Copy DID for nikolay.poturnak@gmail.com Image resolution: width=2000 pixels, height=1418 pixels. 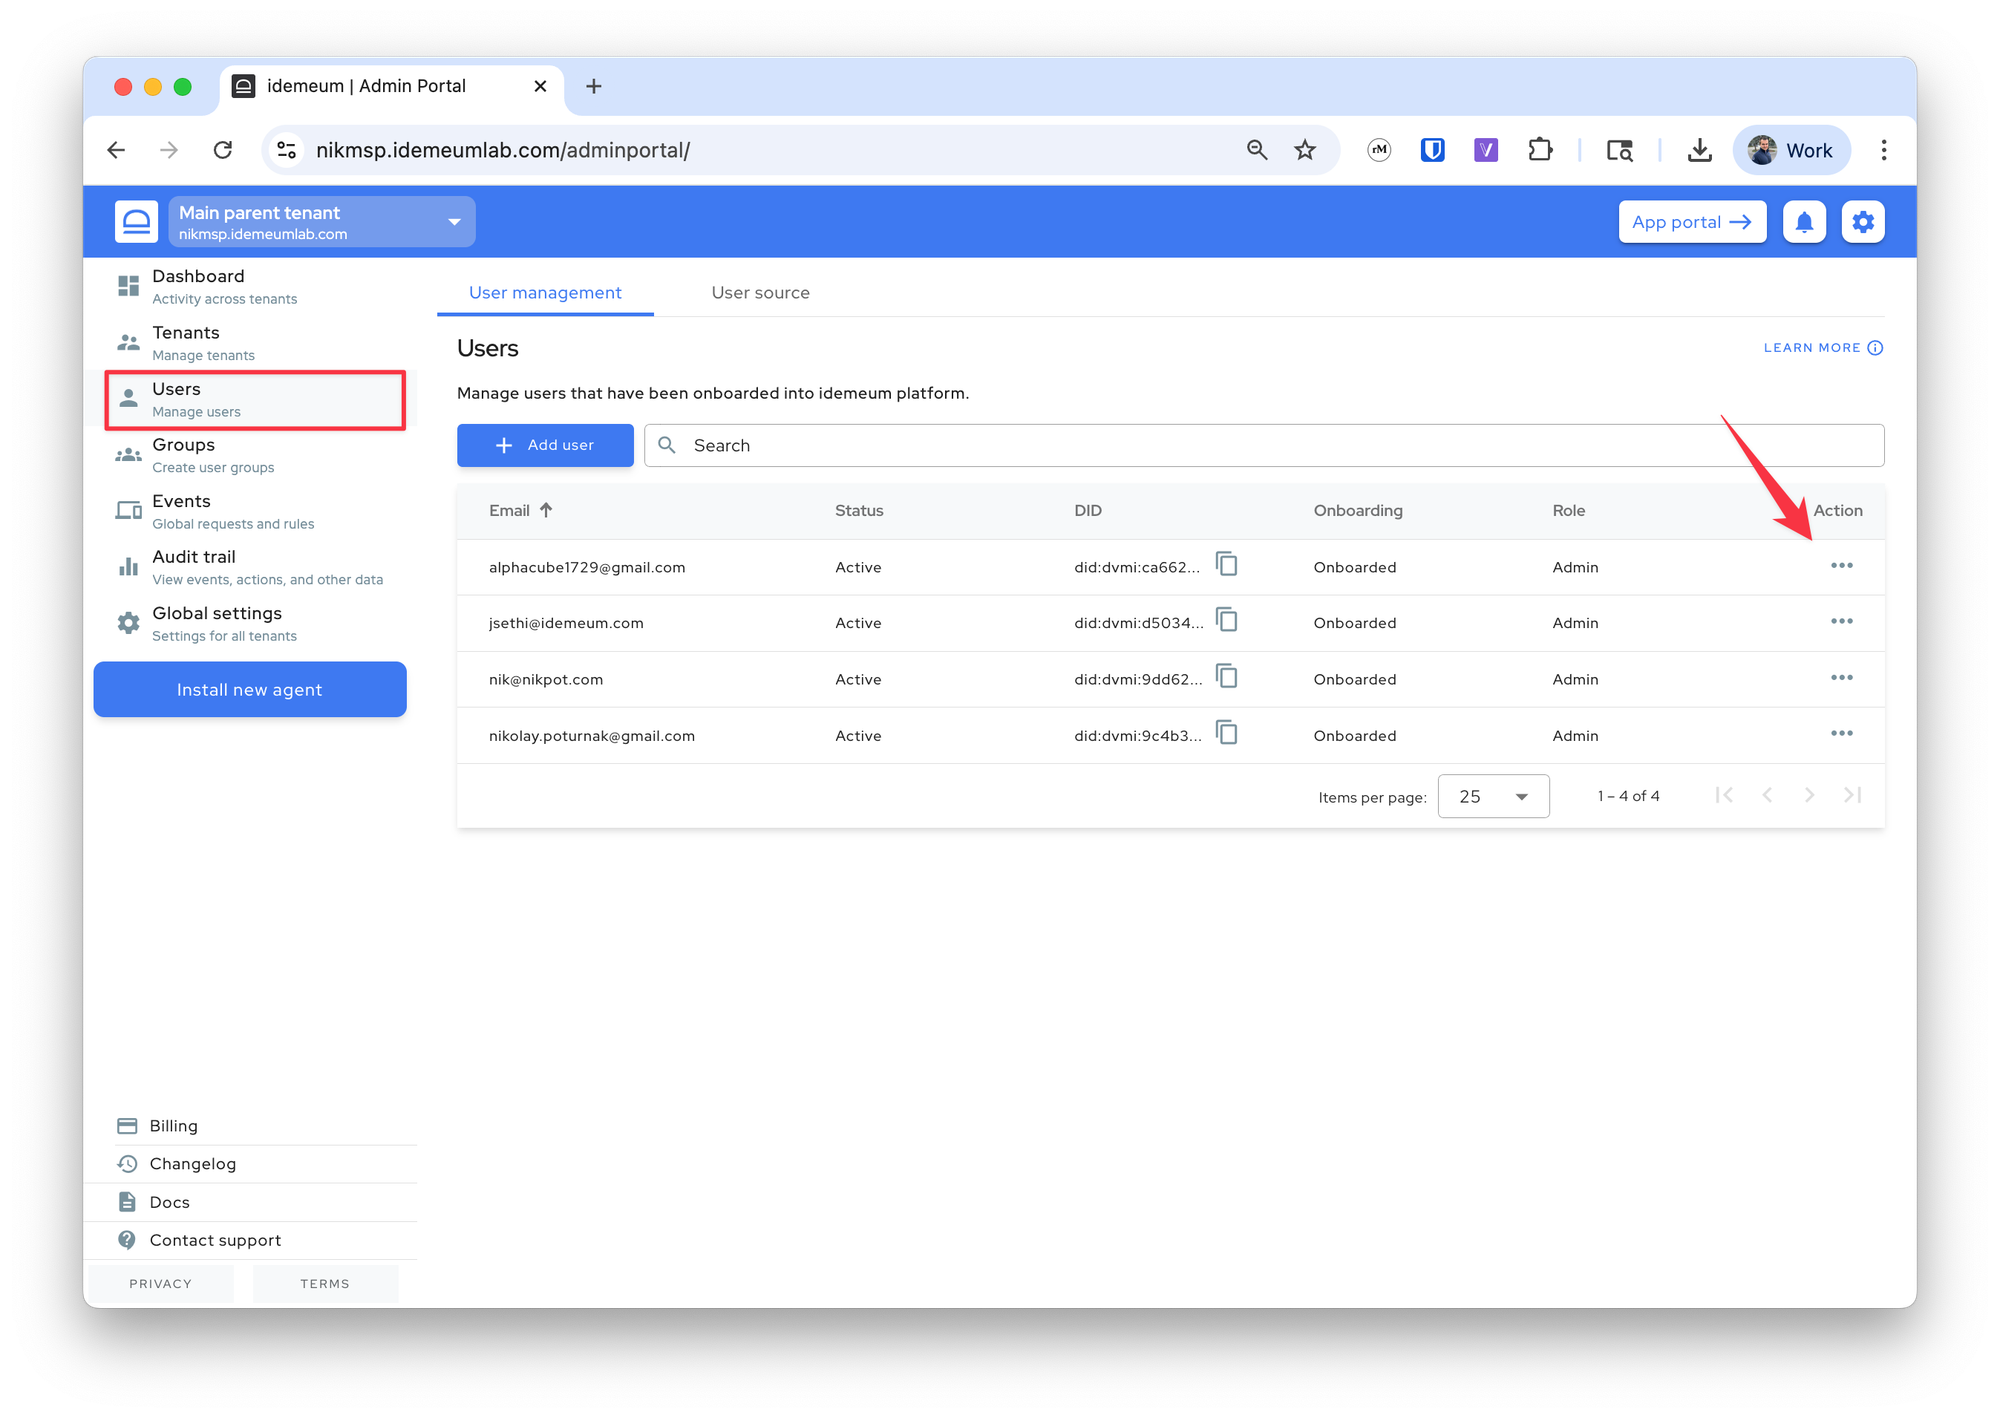pyautogui.click(x=1227, y=734)
